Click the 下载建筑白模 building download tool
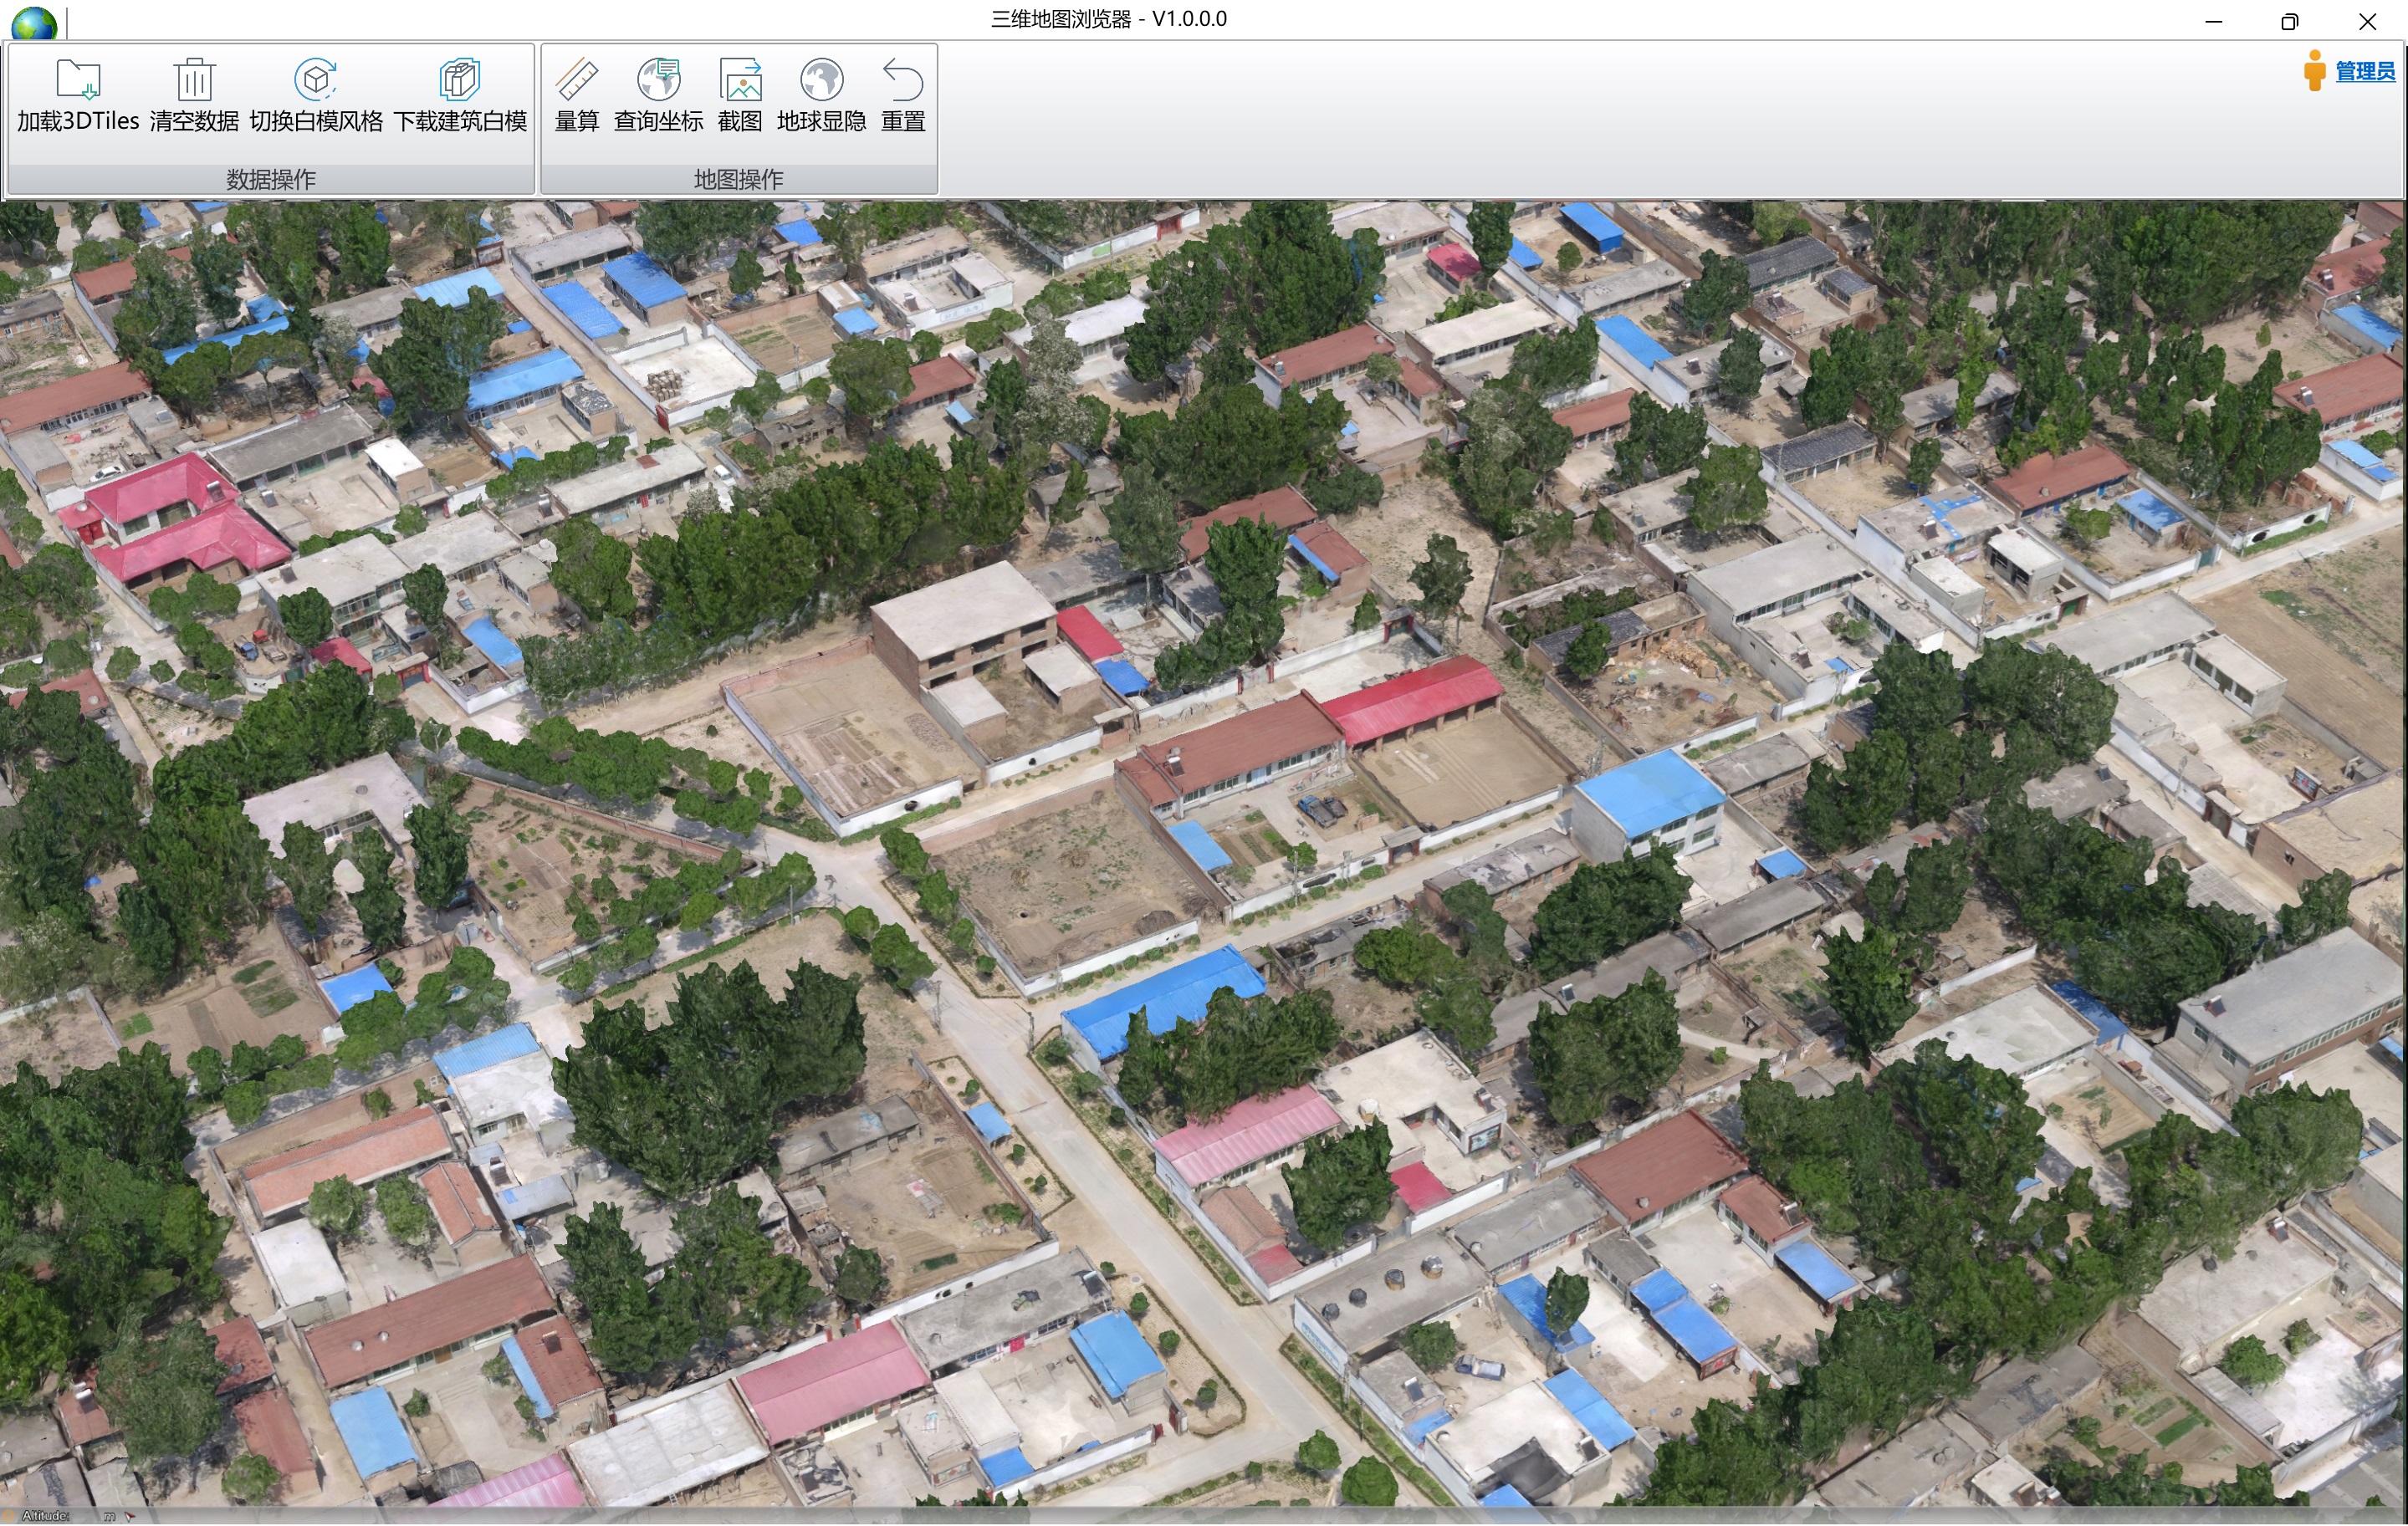This screenshot has width=2408, height=1526. [x=459, y=97]
